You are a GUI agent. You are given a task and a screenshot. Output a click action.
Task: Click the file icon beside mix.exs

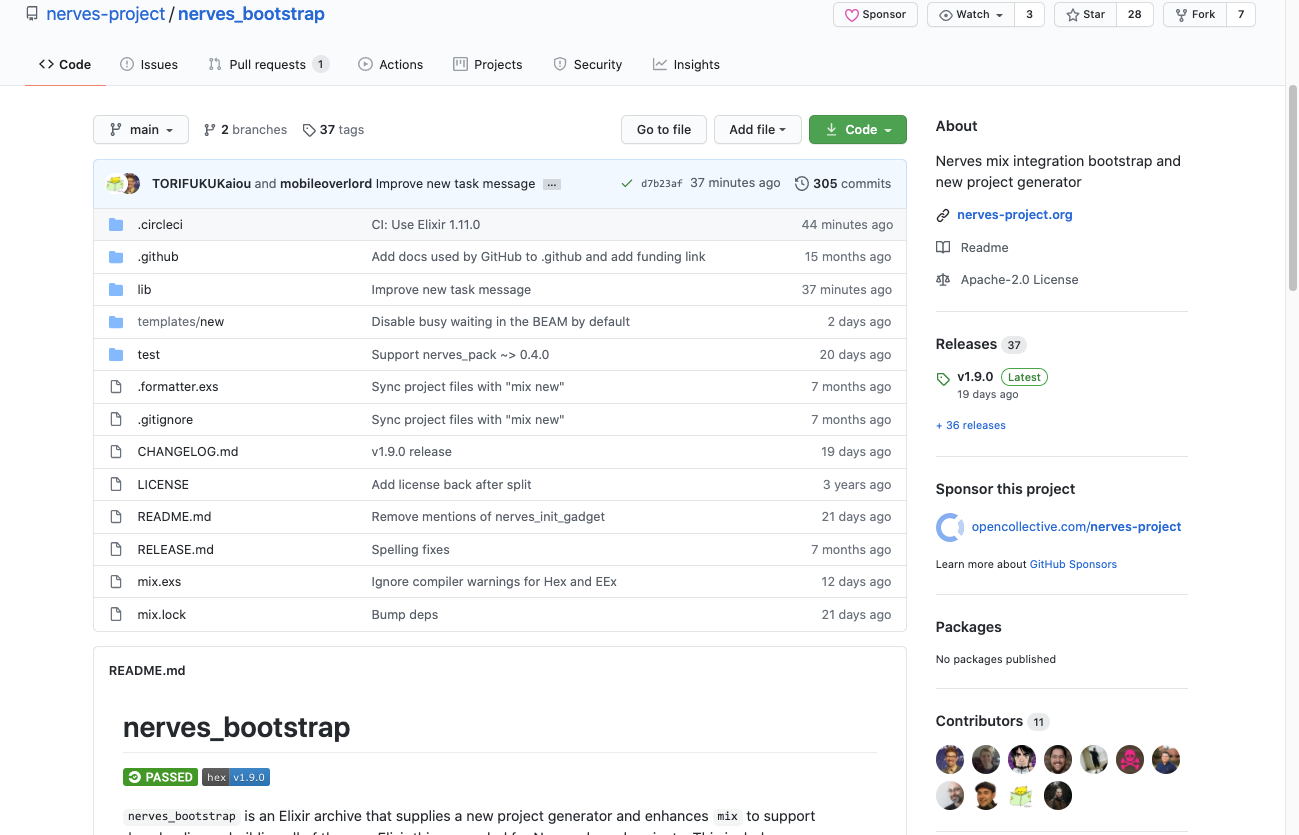tap(116, 582)
